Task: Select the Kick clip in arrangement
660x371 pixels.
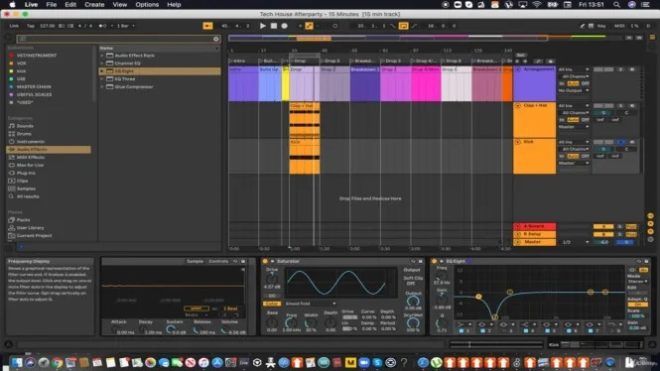Action: pyautogui.click(x=304, y=157)
